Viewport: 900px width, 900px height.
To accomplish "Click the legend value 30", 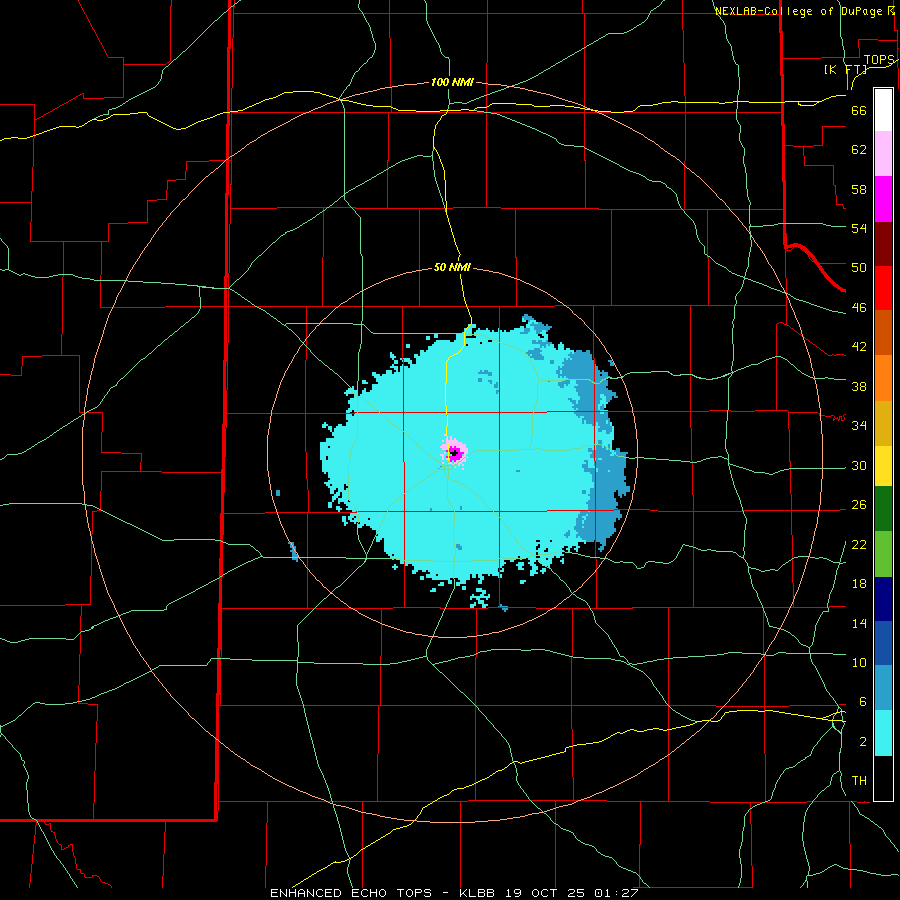I will pos(859,465).
